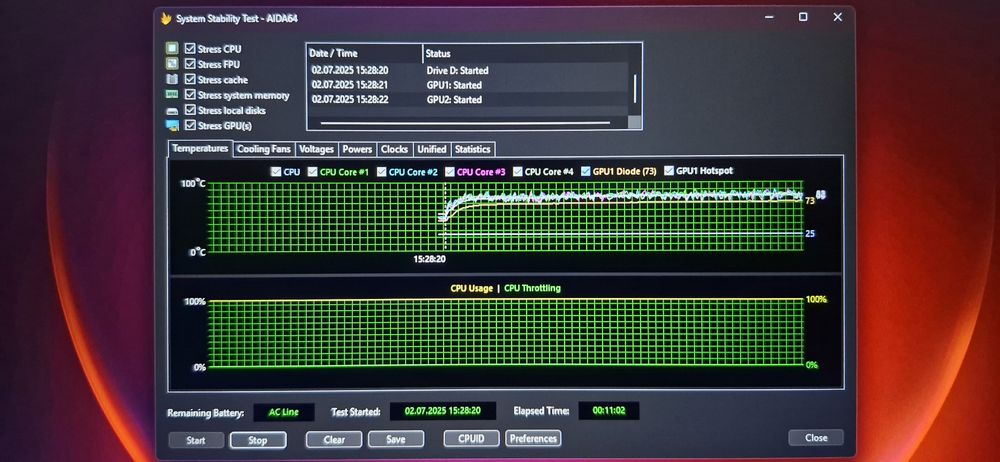The width and height of the screenshot is (1000, 462).
Task: Click the CPU Throttling graph label
Action: [533, 288]
